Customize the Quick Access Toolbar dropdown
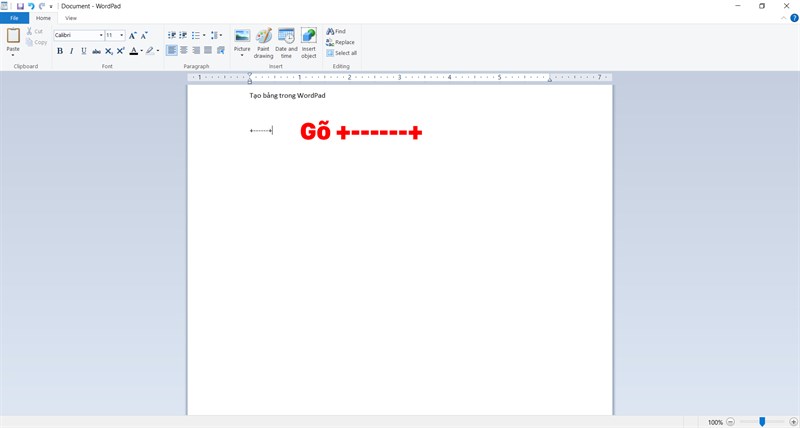Screen dimensions: 800x428 pos(51,7)
